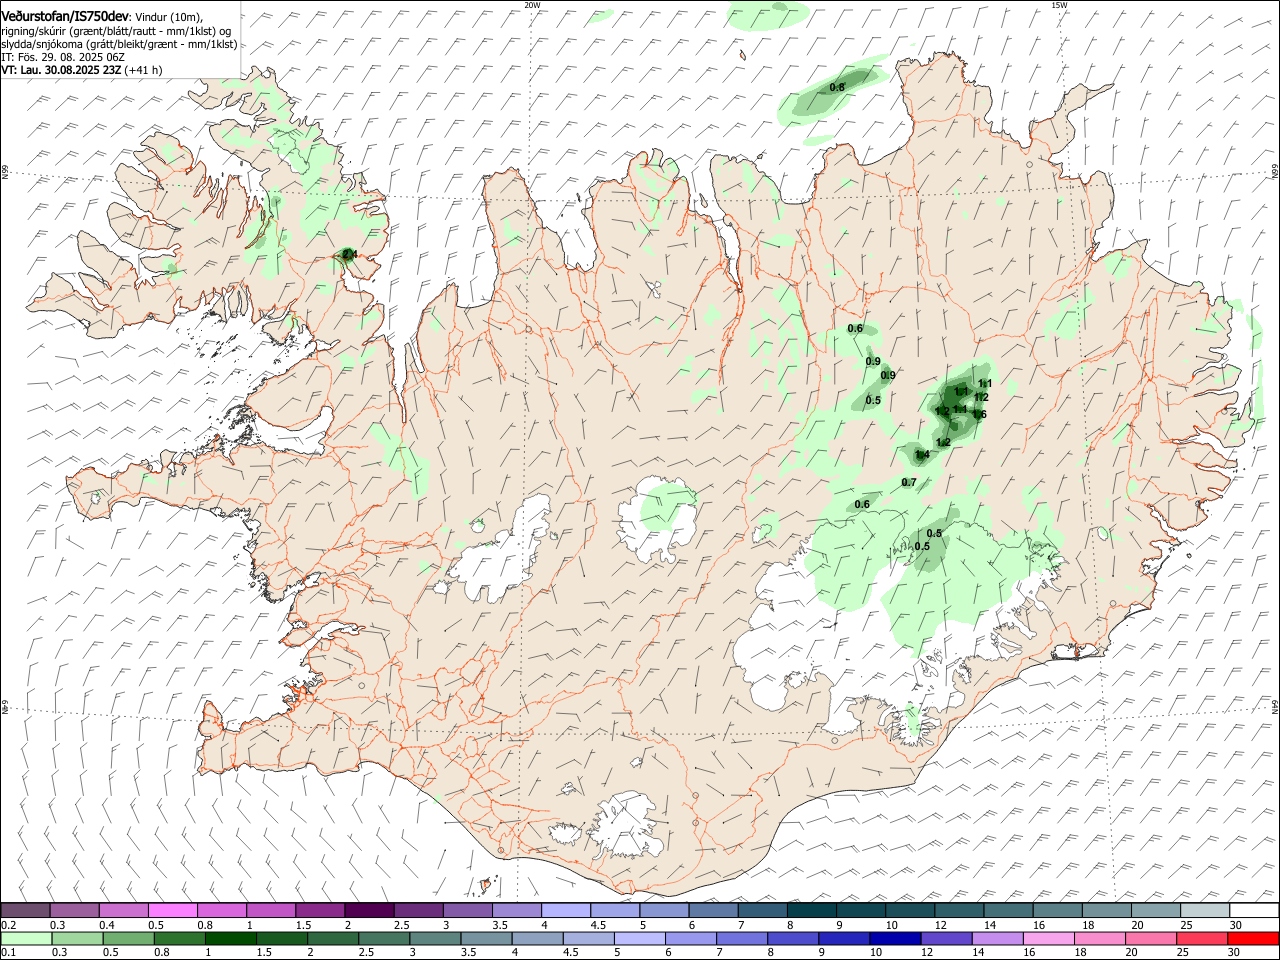Click the '15W' longitude label
This screenshot has width=1280, height=960.
click(x=1059, y=5)
